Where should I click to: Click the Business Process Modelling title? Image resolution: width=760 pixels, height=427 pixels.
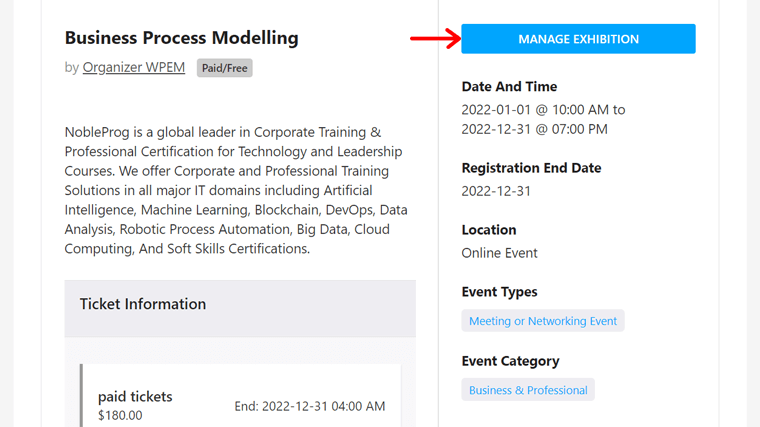pyautogui.click(x=181, y=38)
